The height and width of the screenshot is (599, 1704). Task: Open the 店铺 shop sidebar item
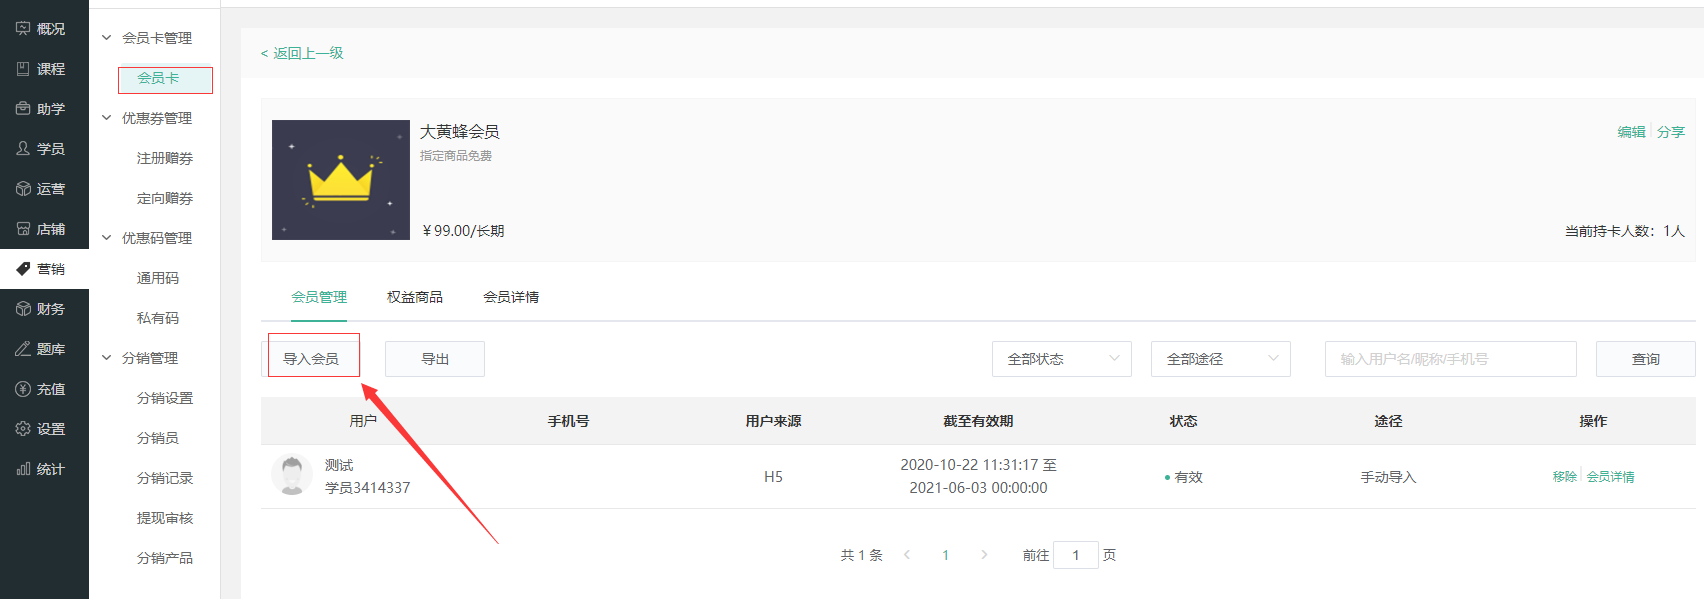point(44,229)
